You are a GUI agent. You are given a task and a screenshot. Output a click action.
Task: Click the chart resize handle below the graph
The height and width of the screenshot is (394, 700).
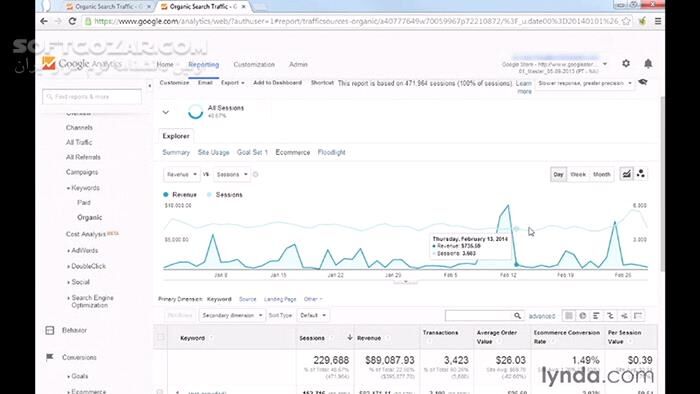pos(405,282)
